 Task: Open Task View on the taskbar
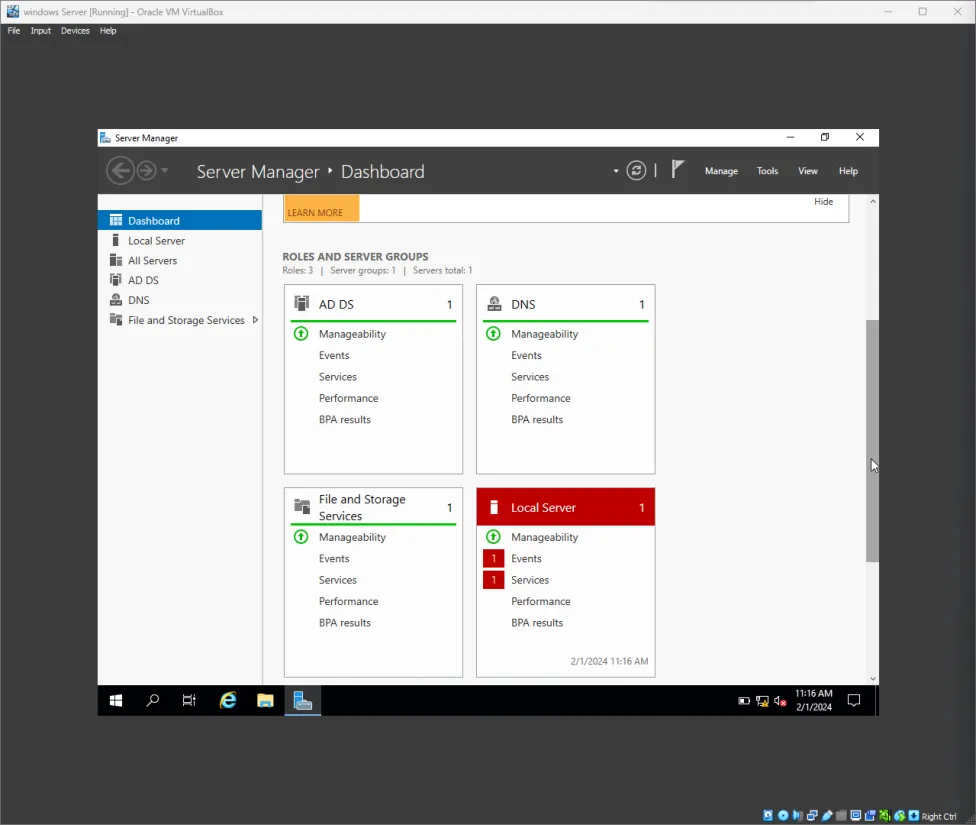pyautogui.click(x=189, y=700)
